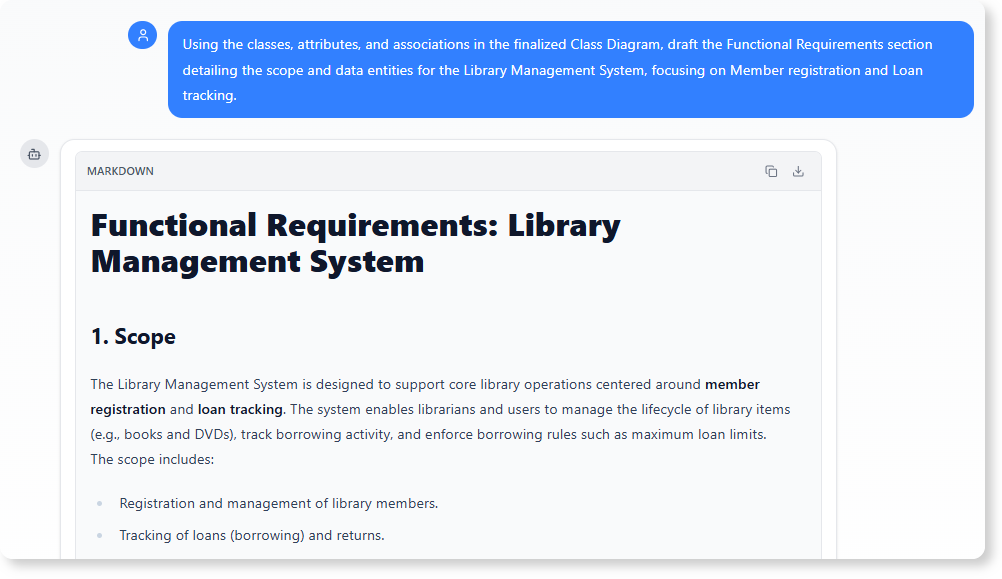Viewport: 1002px width, 579px height.
Task: Click the blue user message bubble
Action: tap(570, 69)
